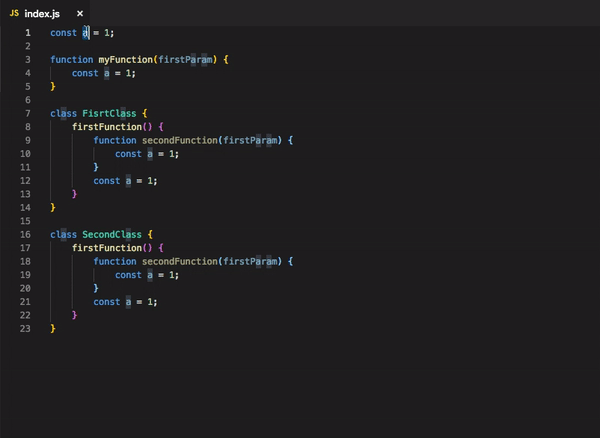The width and height of the screenshot is (600, 438).
Task: Click line number 23 in the gutter
Action: click(x=25, y=328)
